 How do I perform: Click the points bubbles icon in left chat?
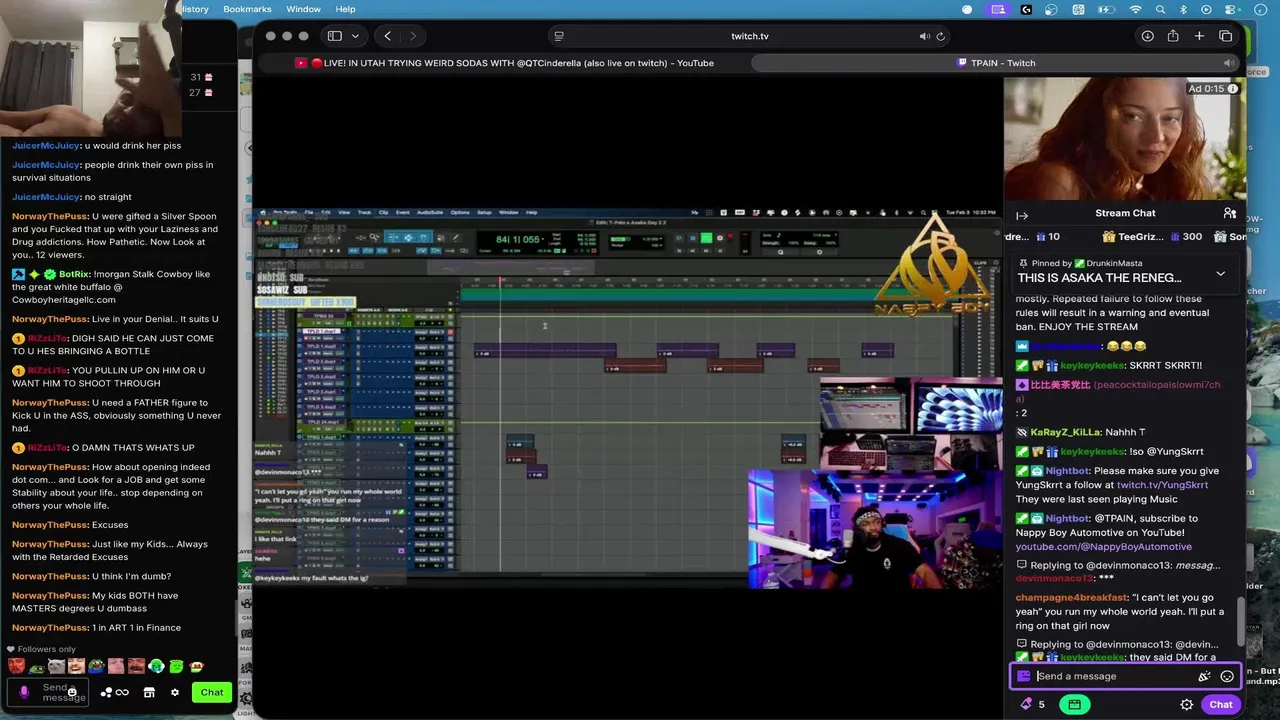tap(106, 692)
